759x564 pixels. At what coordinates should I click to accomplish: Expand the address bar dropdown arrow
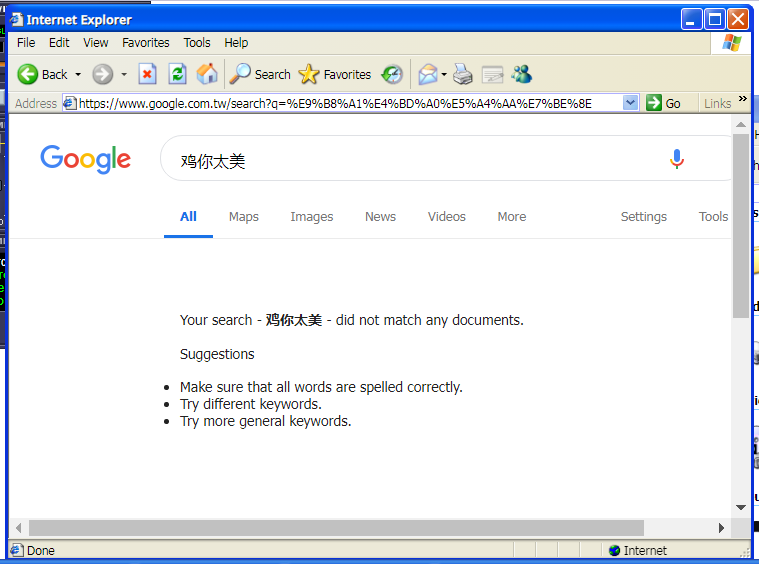(630, 103)
